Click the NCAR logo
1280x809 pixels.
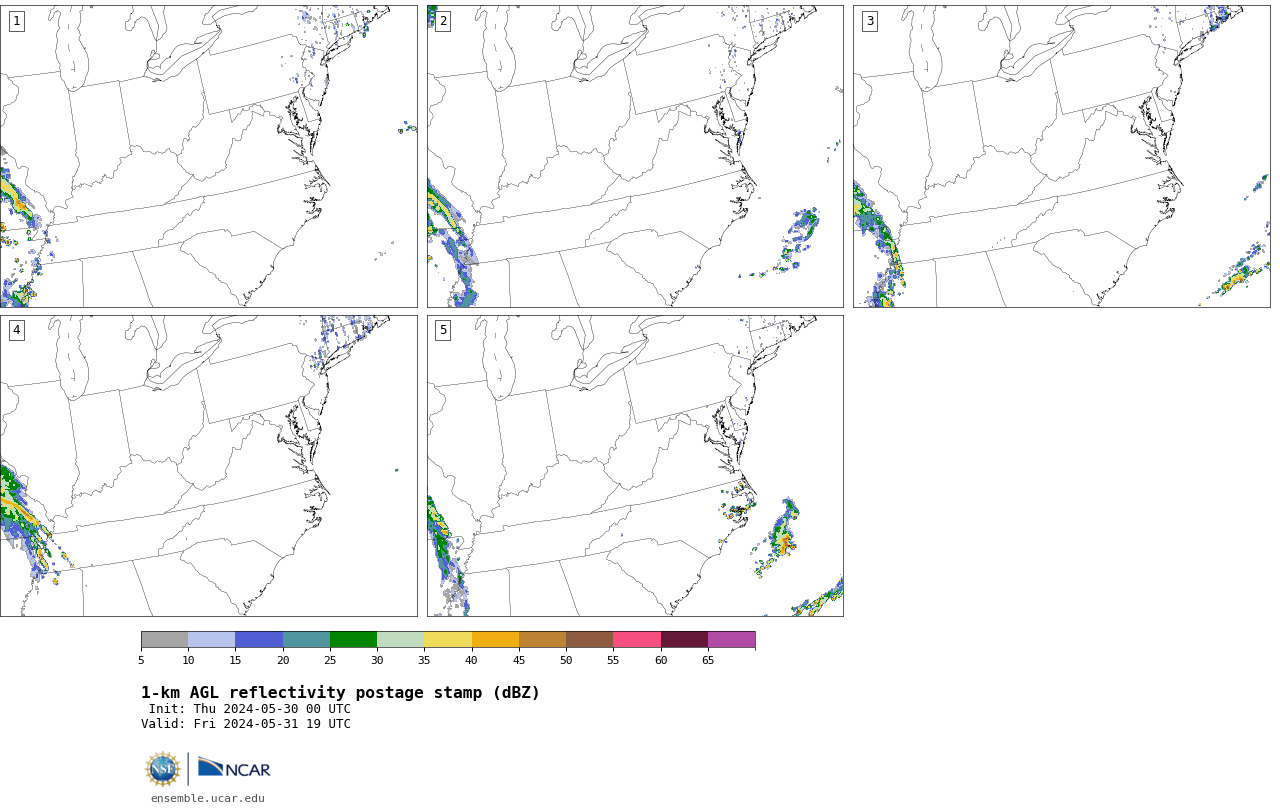(234, 768)
